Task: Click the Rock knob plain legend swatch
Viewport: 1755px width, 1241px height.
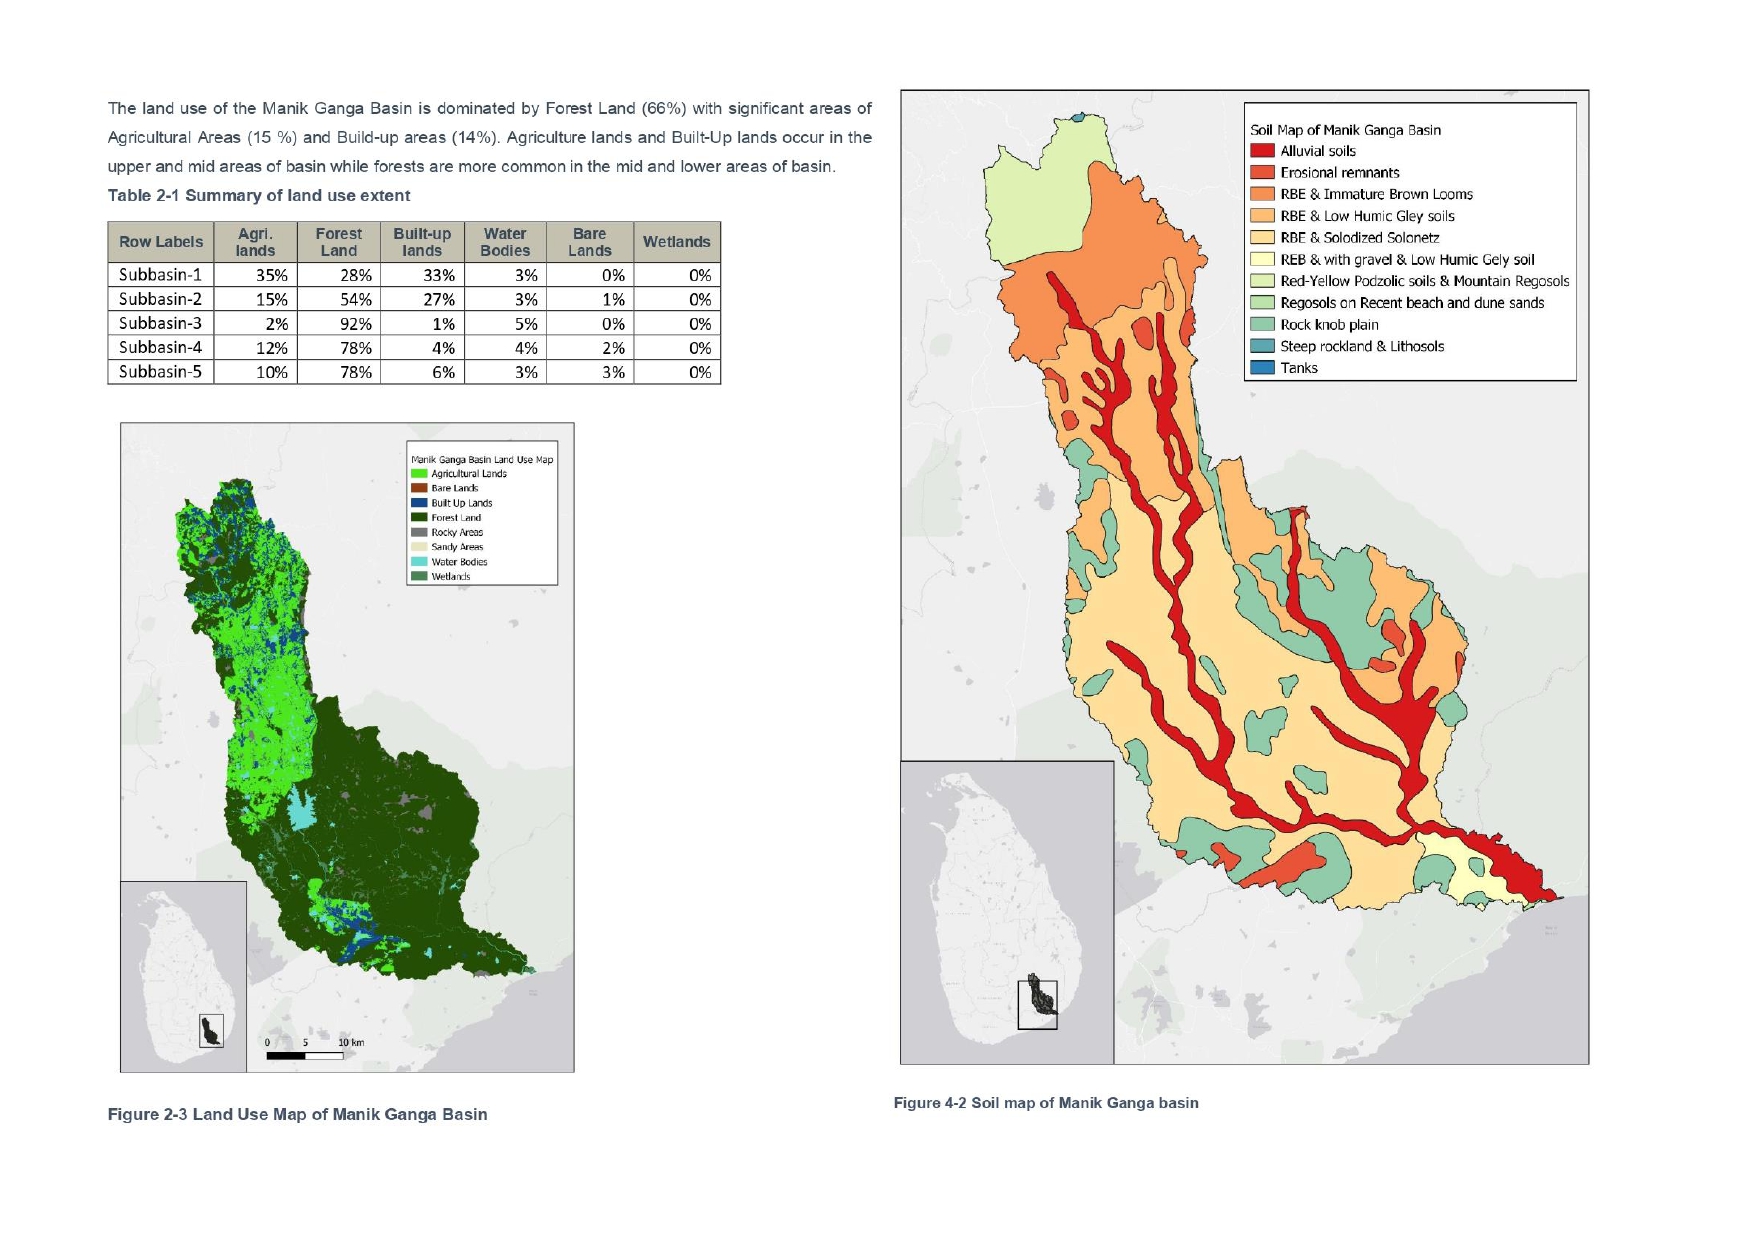Action: (x=1262, y=325)
